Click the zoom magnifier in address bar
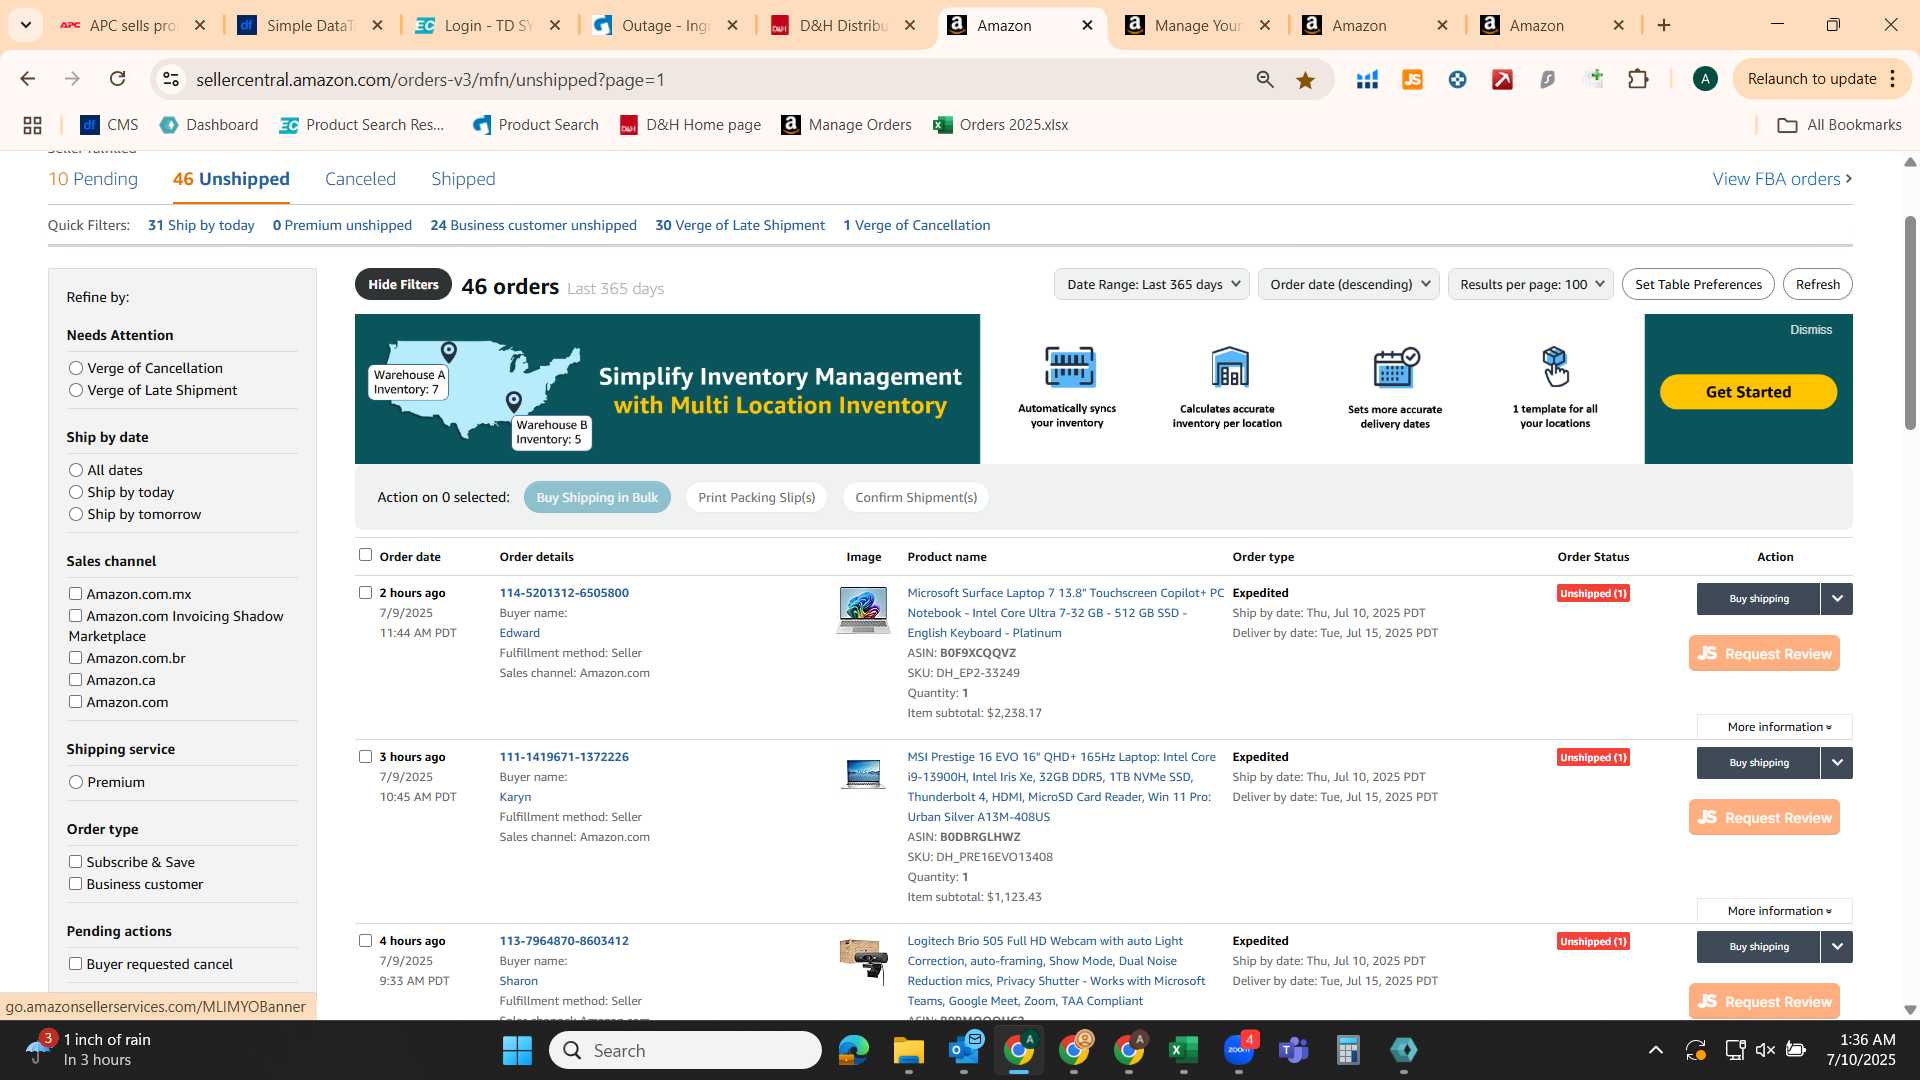The image size is (1920, 1080). click(1265, 79)
